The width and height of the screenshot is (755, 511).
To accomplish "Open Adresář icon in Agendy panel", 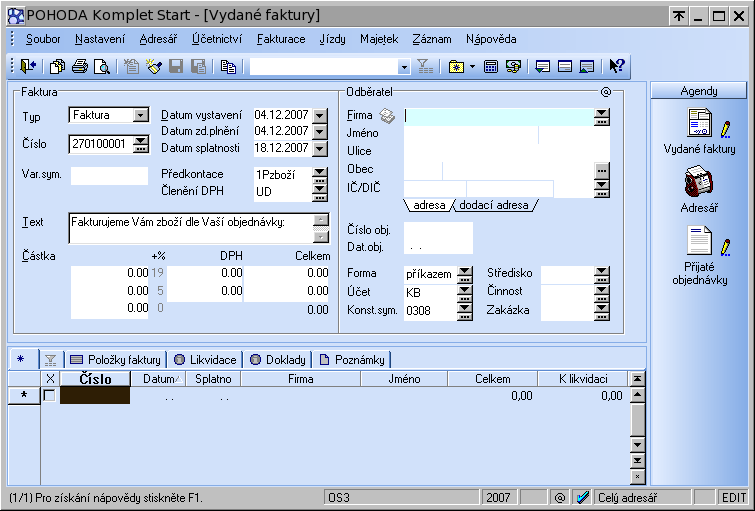I will pyautogui.click(x=699, y=184).
